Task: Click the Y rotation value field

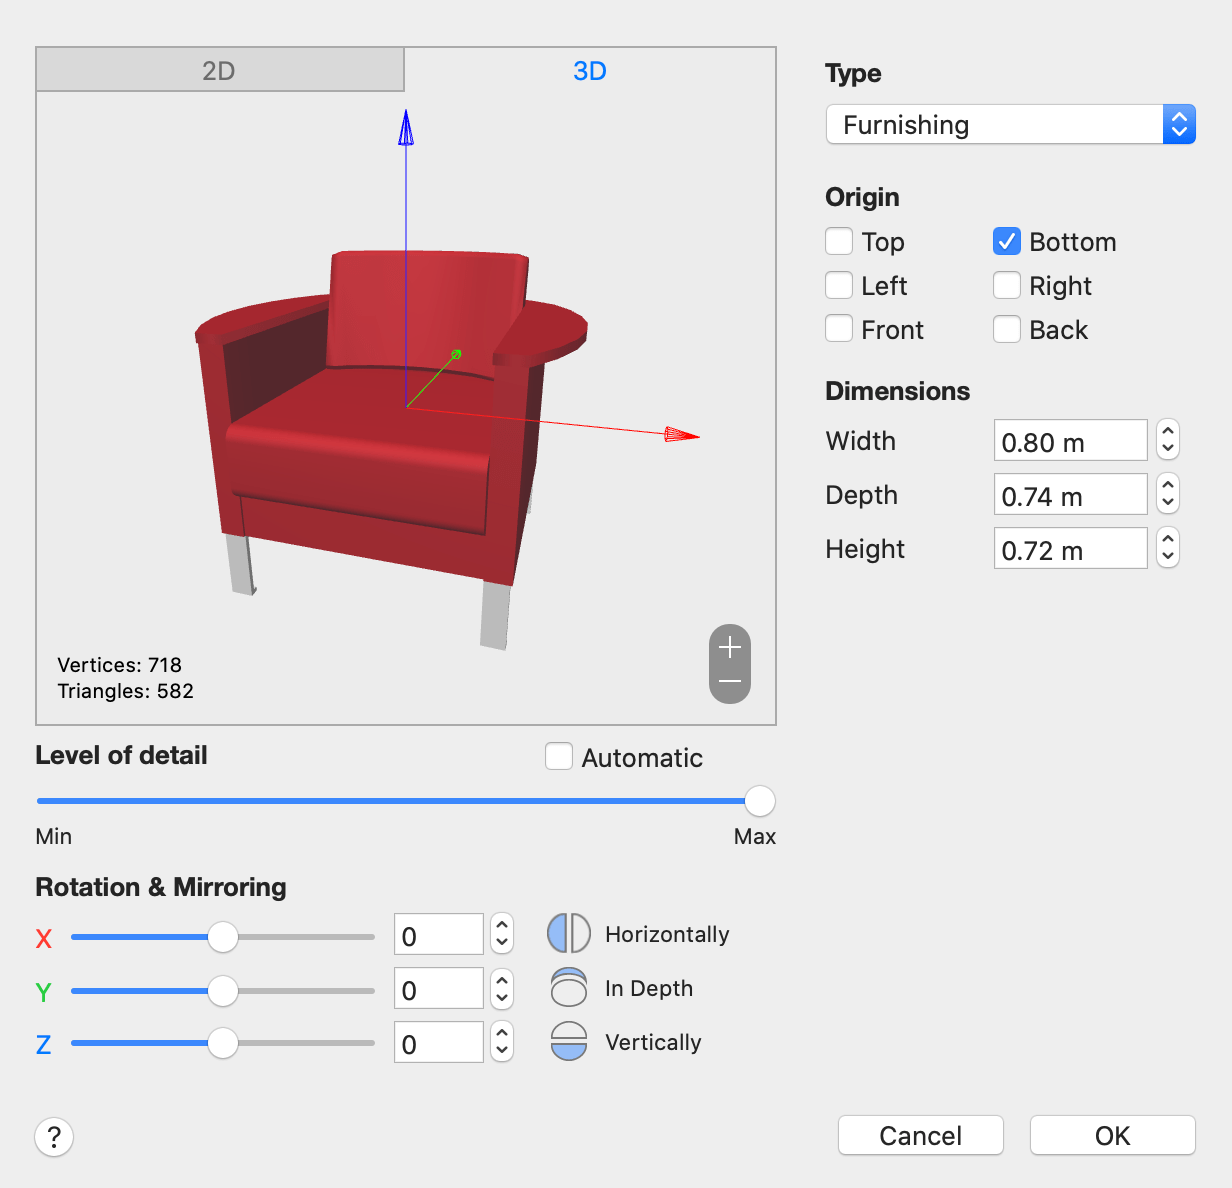Action: [x=439, y=989]
